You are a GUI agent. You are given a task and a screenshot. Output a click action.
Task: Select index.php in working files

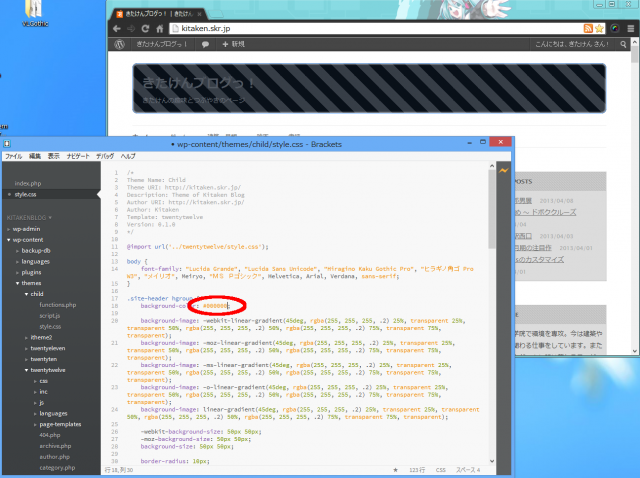pos(28,183)
